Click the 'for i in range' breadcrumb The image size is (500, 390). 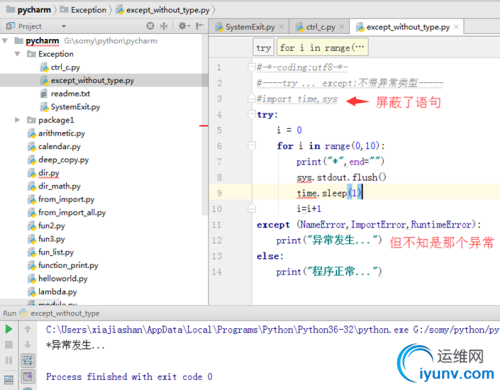(323, 48)
